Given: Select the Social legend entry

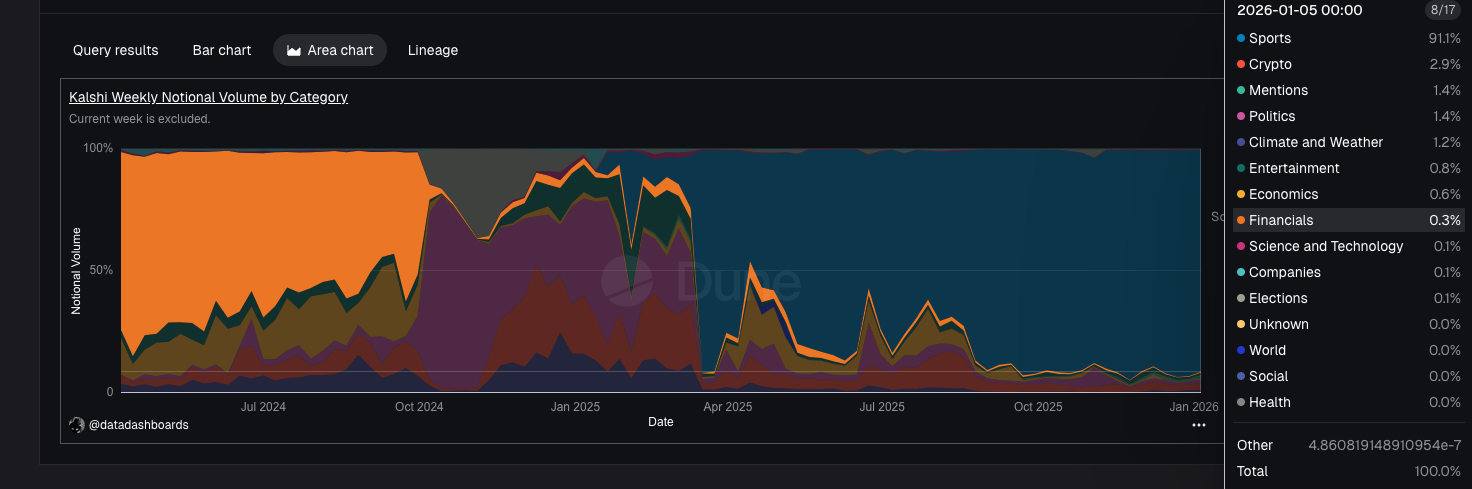Looking at the screenshot, I should click(x=1349, y=376).
